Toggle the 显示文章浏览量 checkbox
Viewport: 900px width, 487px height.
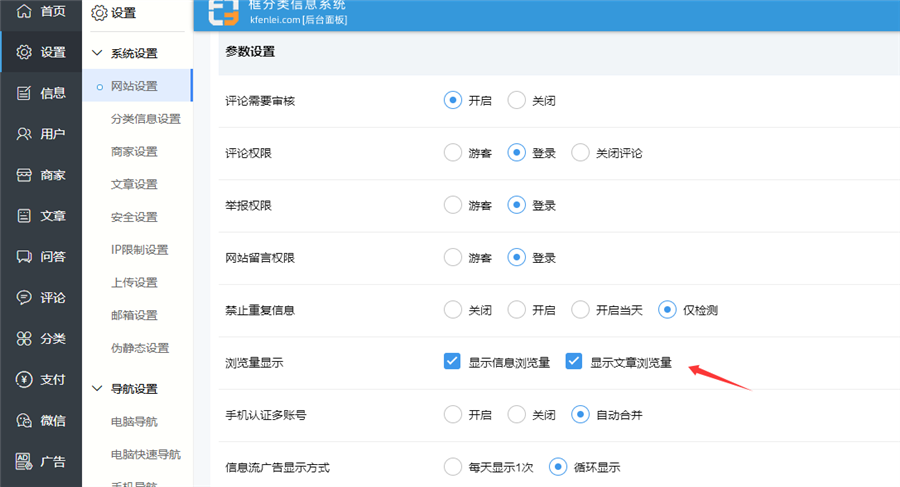pos(574,361)
